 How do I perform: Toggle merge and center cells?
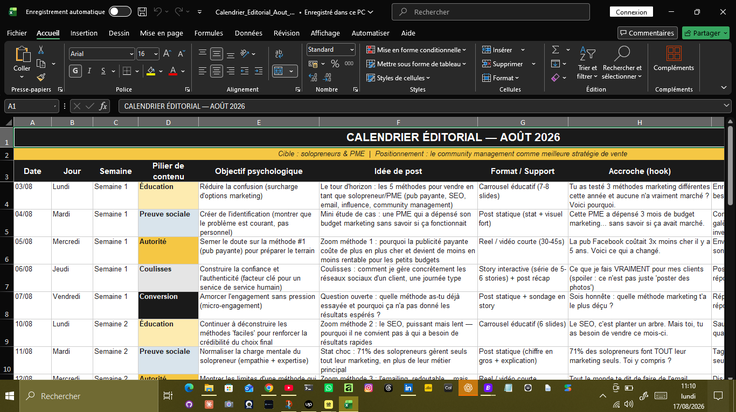click(x=278, y=71)
